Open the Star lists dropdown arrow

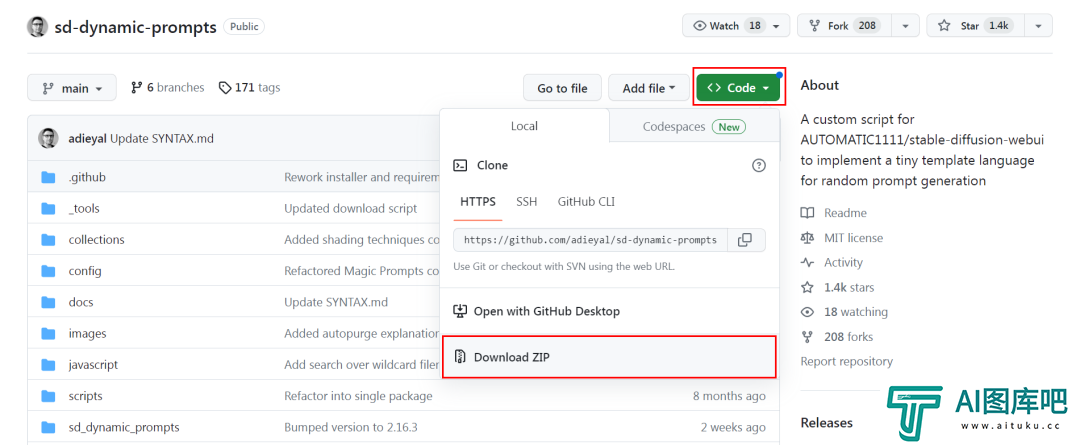click(1038, 26)
